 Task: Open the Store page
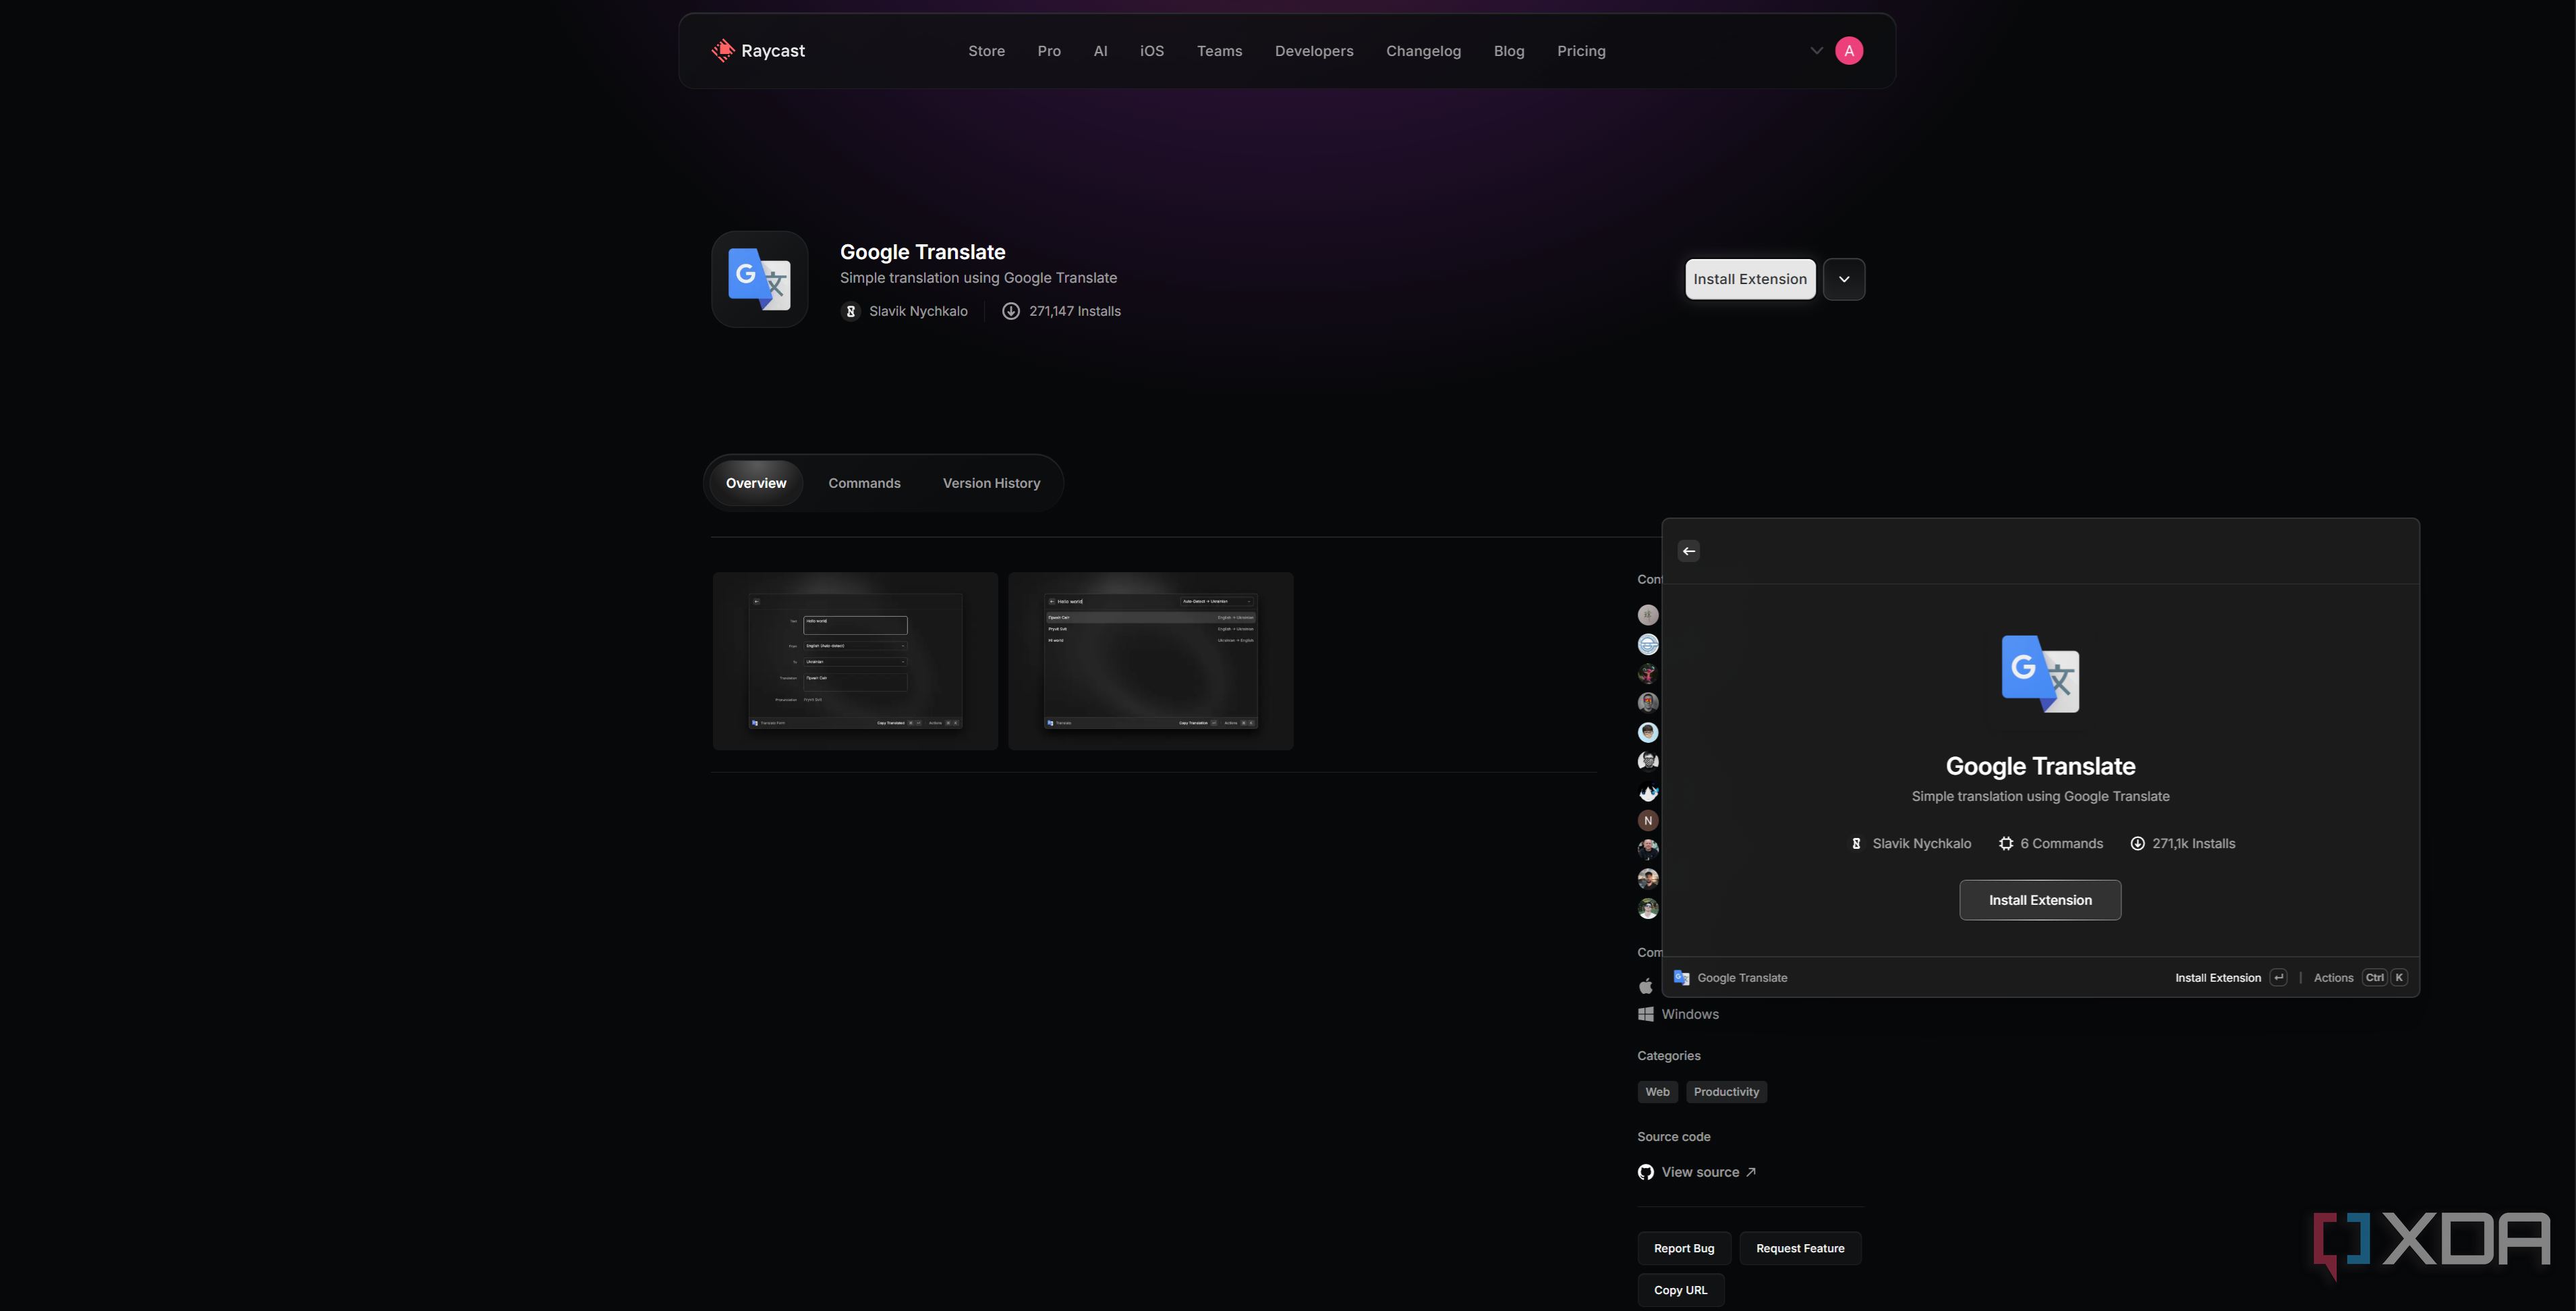(x=986, y=51)
